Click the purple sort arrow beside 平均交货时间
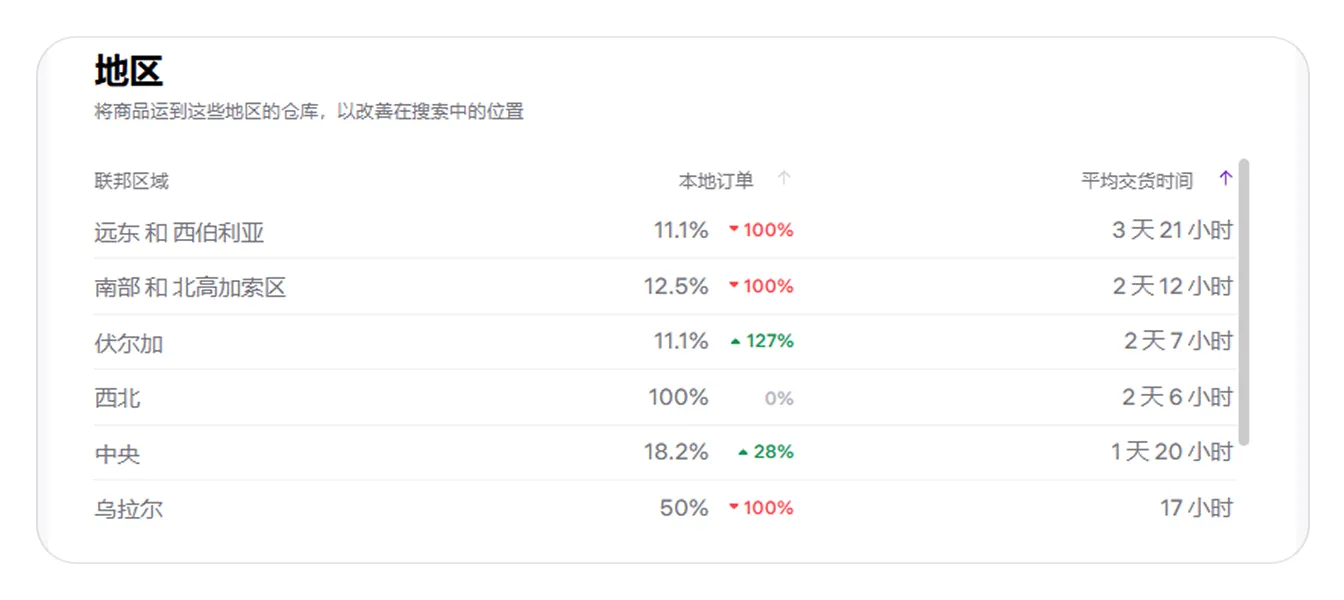 pos(1226,179)
